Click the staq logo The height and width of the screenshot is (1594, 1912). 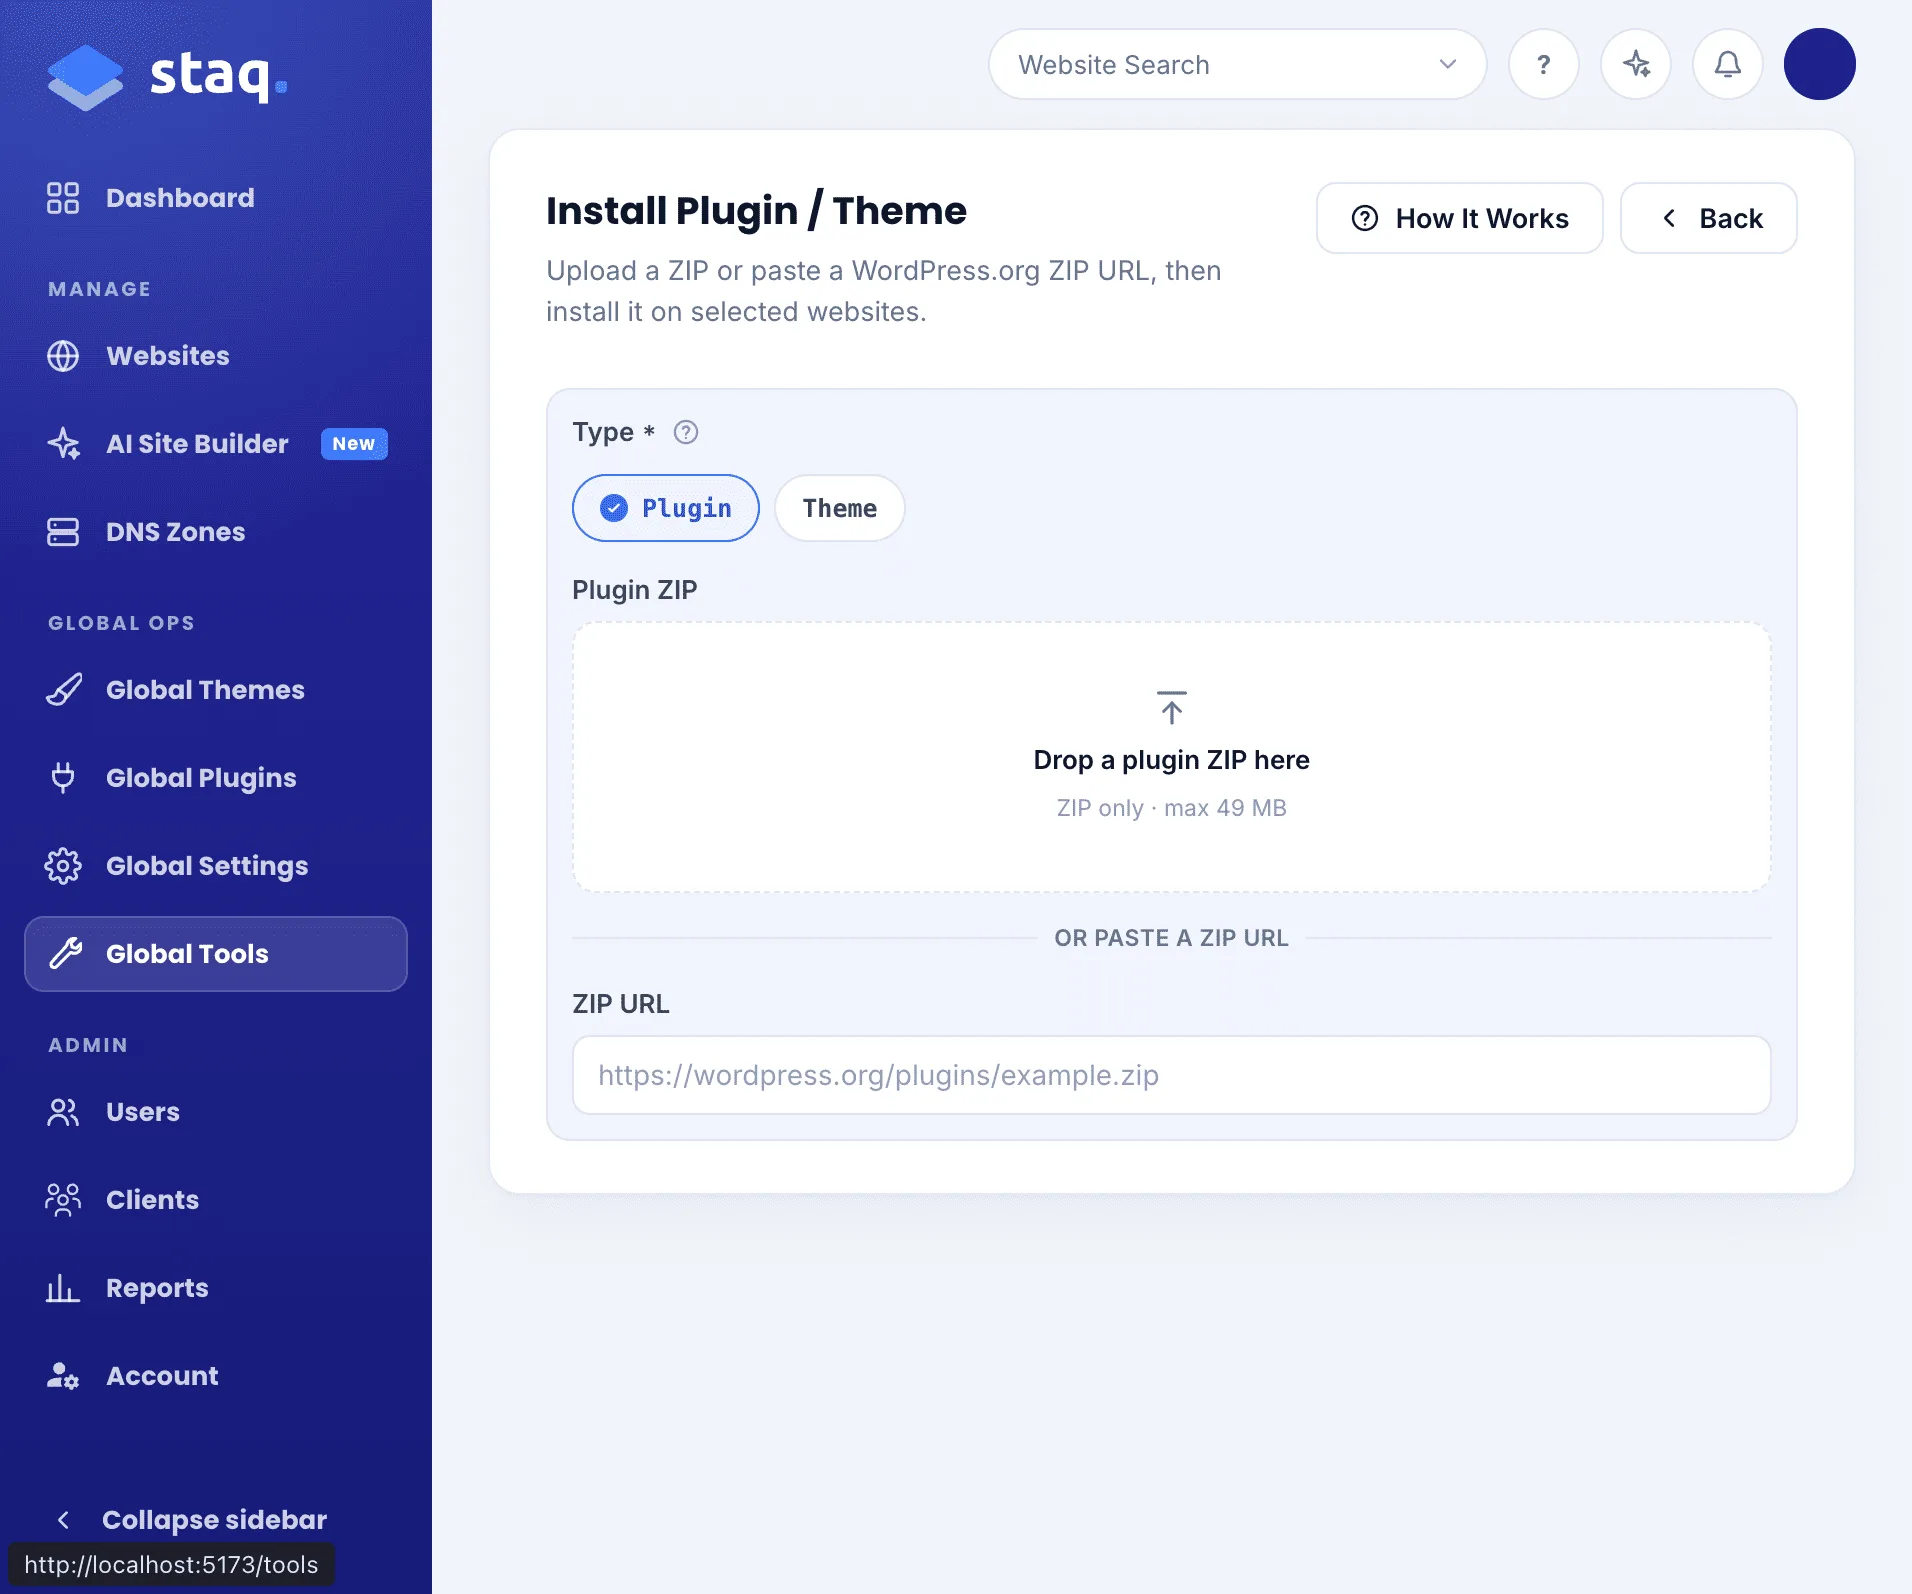(x=168, y=76)
